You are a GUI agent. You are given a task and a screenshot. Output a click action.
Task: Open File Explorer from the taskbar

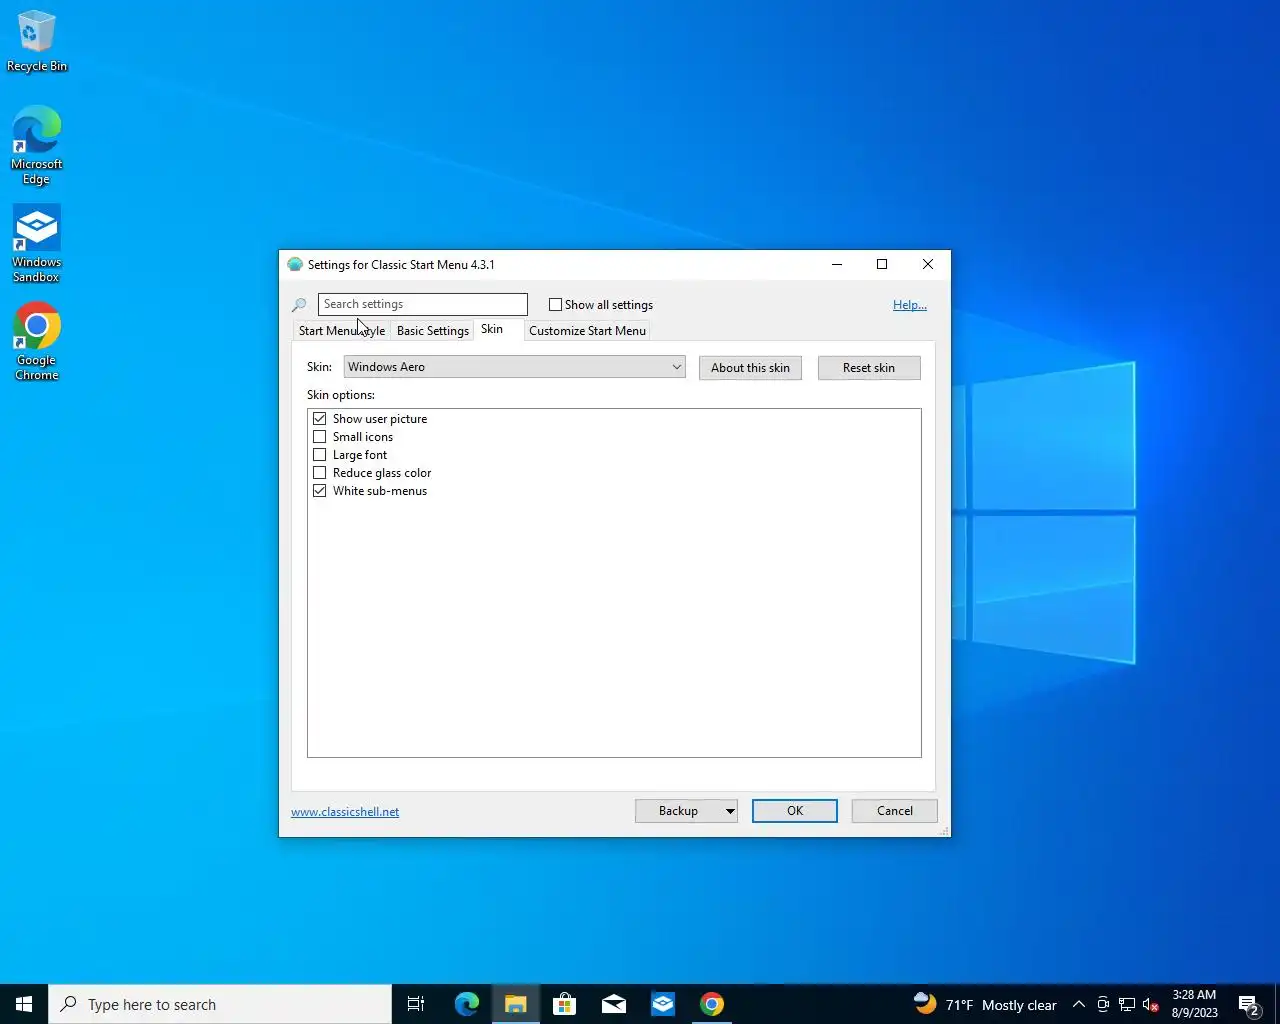point(515,1004)
